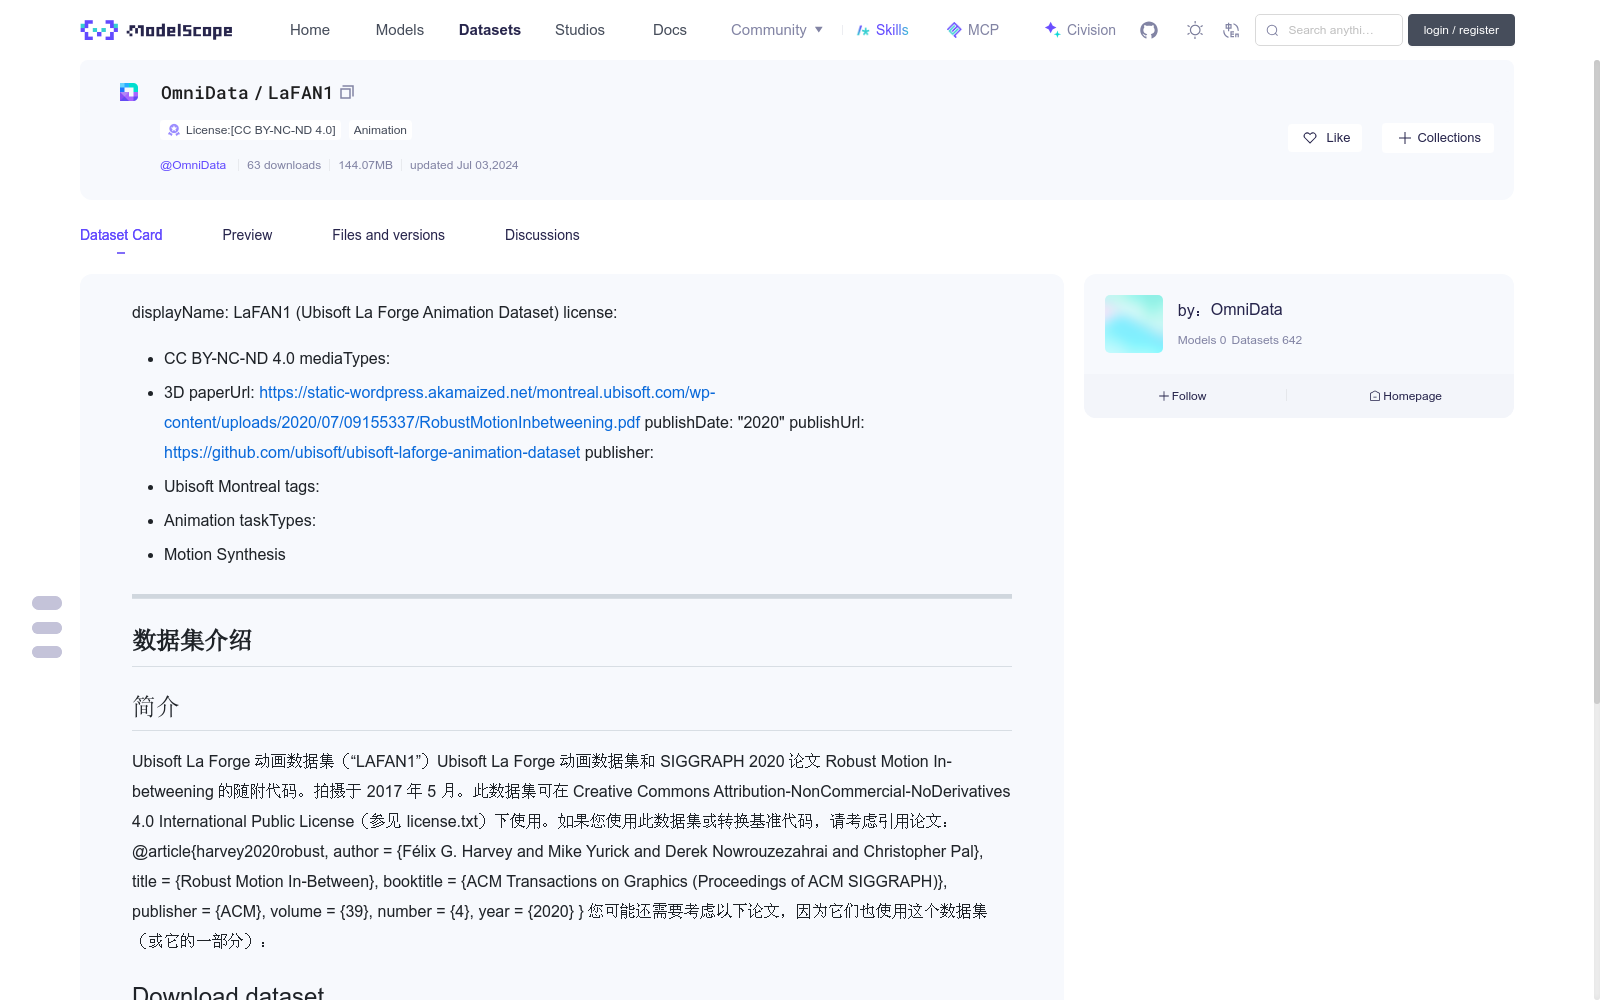The width and height of the screenshot is (1600, 1000).
Task: Click the Search anything input field
Action: [x=1329, y=30]
